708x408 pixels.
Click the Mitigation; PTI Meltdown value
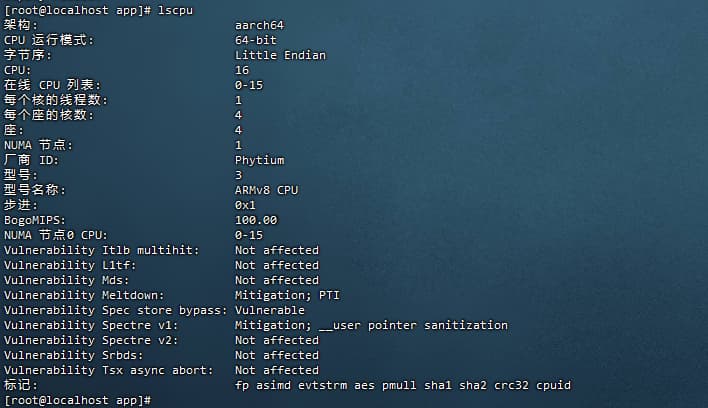pos(287,295)
